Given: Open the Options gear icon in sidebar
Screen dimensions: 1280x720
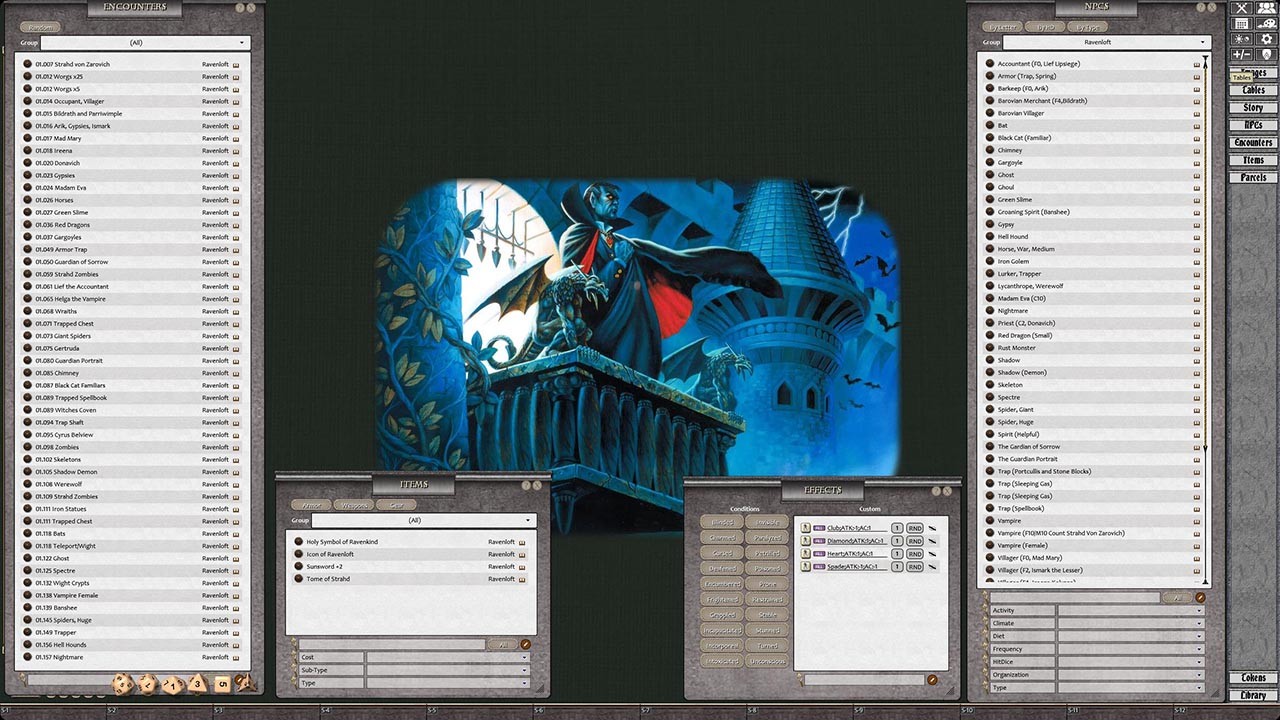Looking at the screenshot, I should point(1267,38).
